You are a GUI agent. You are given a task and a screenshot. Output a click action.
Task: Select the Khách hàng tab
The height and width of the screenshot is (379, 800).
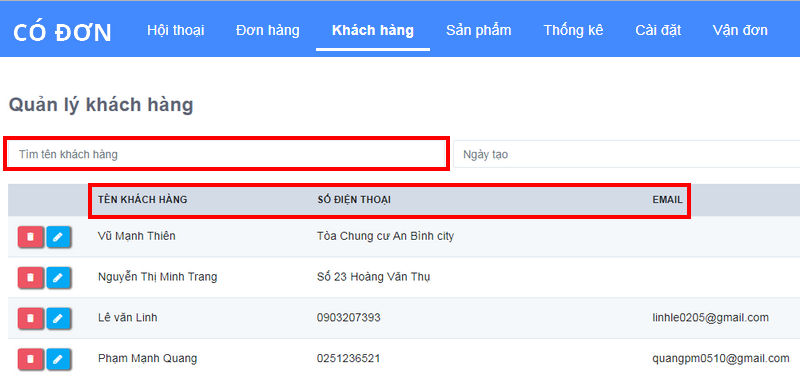(x=372, y=30)
